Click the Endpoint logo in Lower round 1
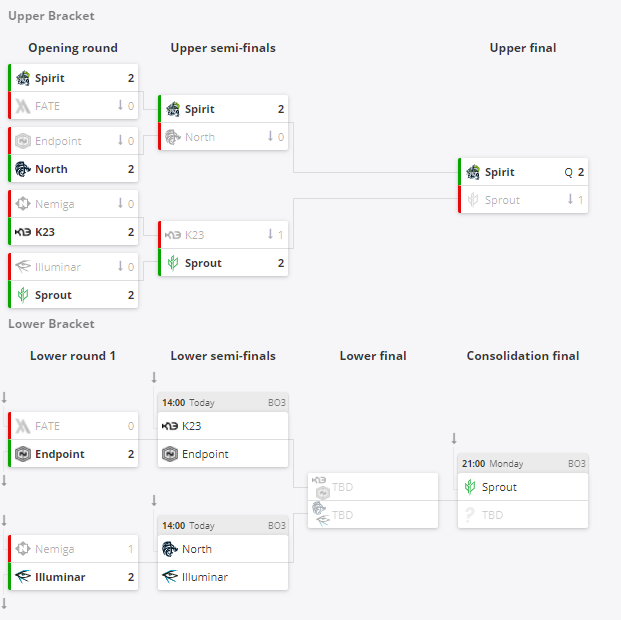Screen dimensions: 621x620 point(22,454)
